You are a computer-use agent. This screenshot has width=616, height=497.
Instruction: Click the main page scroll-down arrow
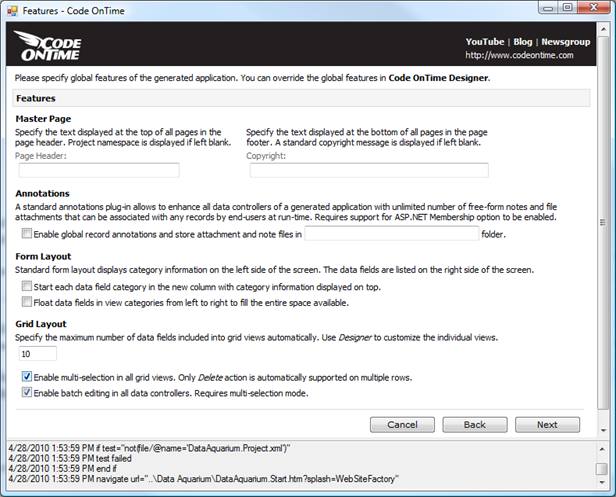click(603, 431)
